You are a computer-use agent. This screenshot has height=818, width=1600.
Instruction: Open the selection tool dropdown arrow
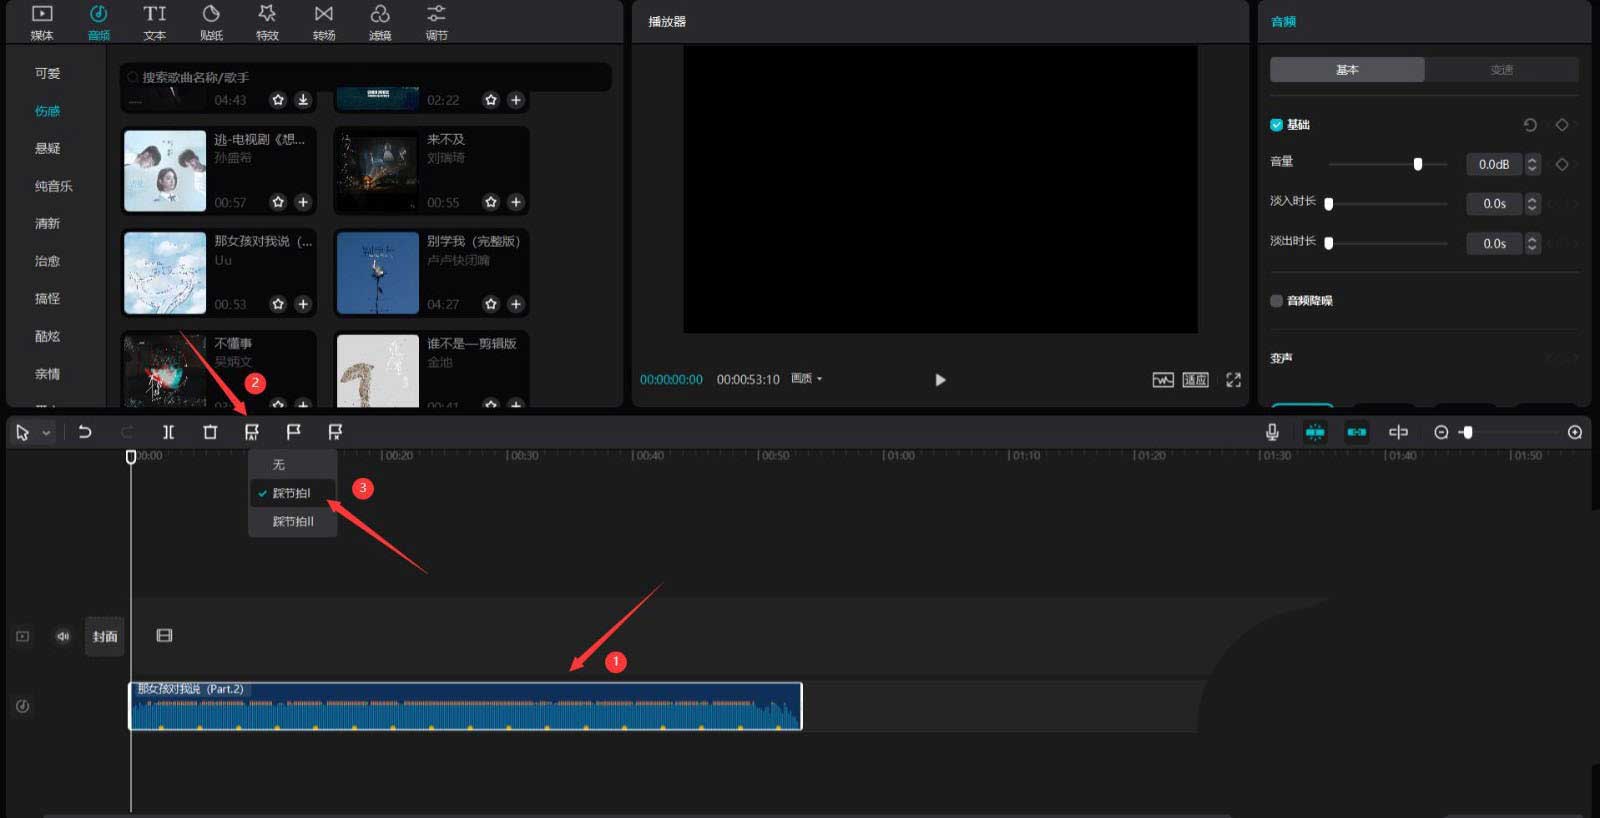tap(46, 433)
